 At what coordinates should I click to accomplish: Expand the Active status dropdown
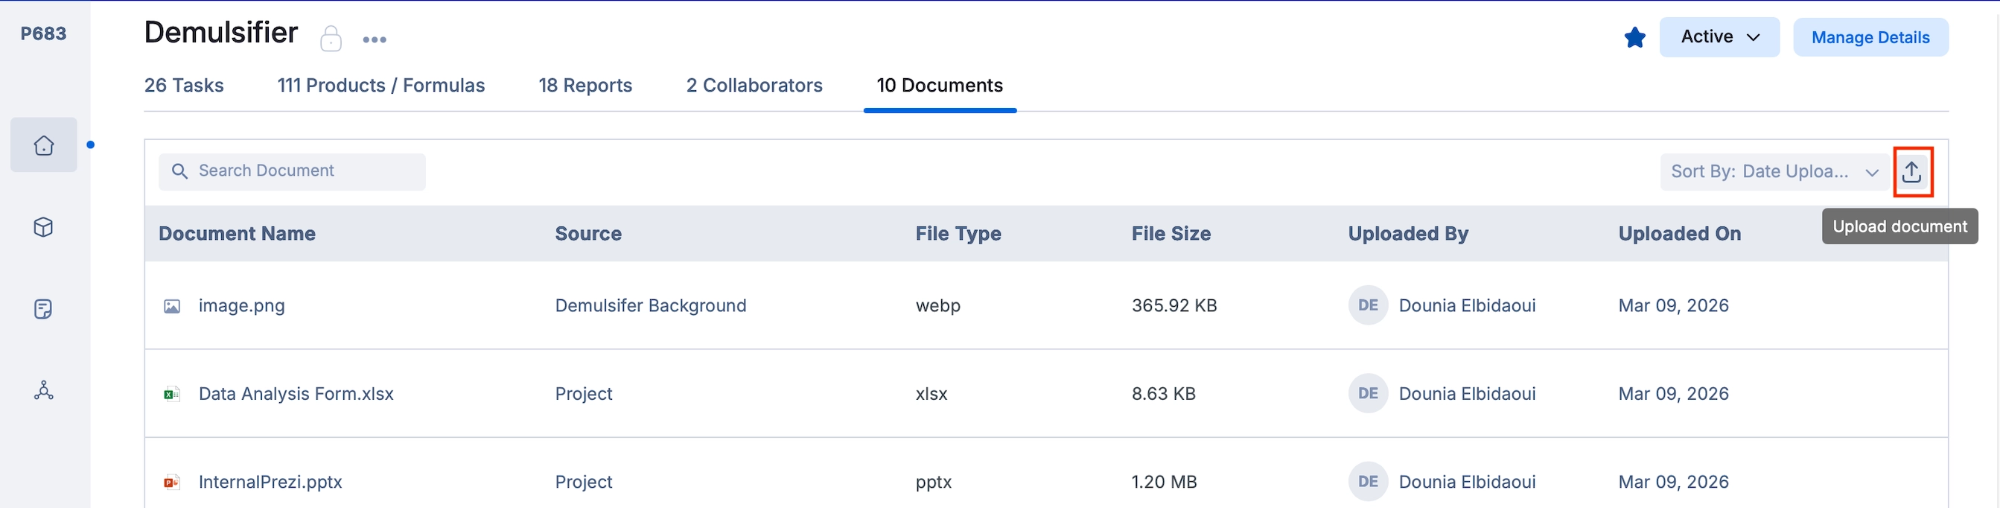(x=1719, y=37)
